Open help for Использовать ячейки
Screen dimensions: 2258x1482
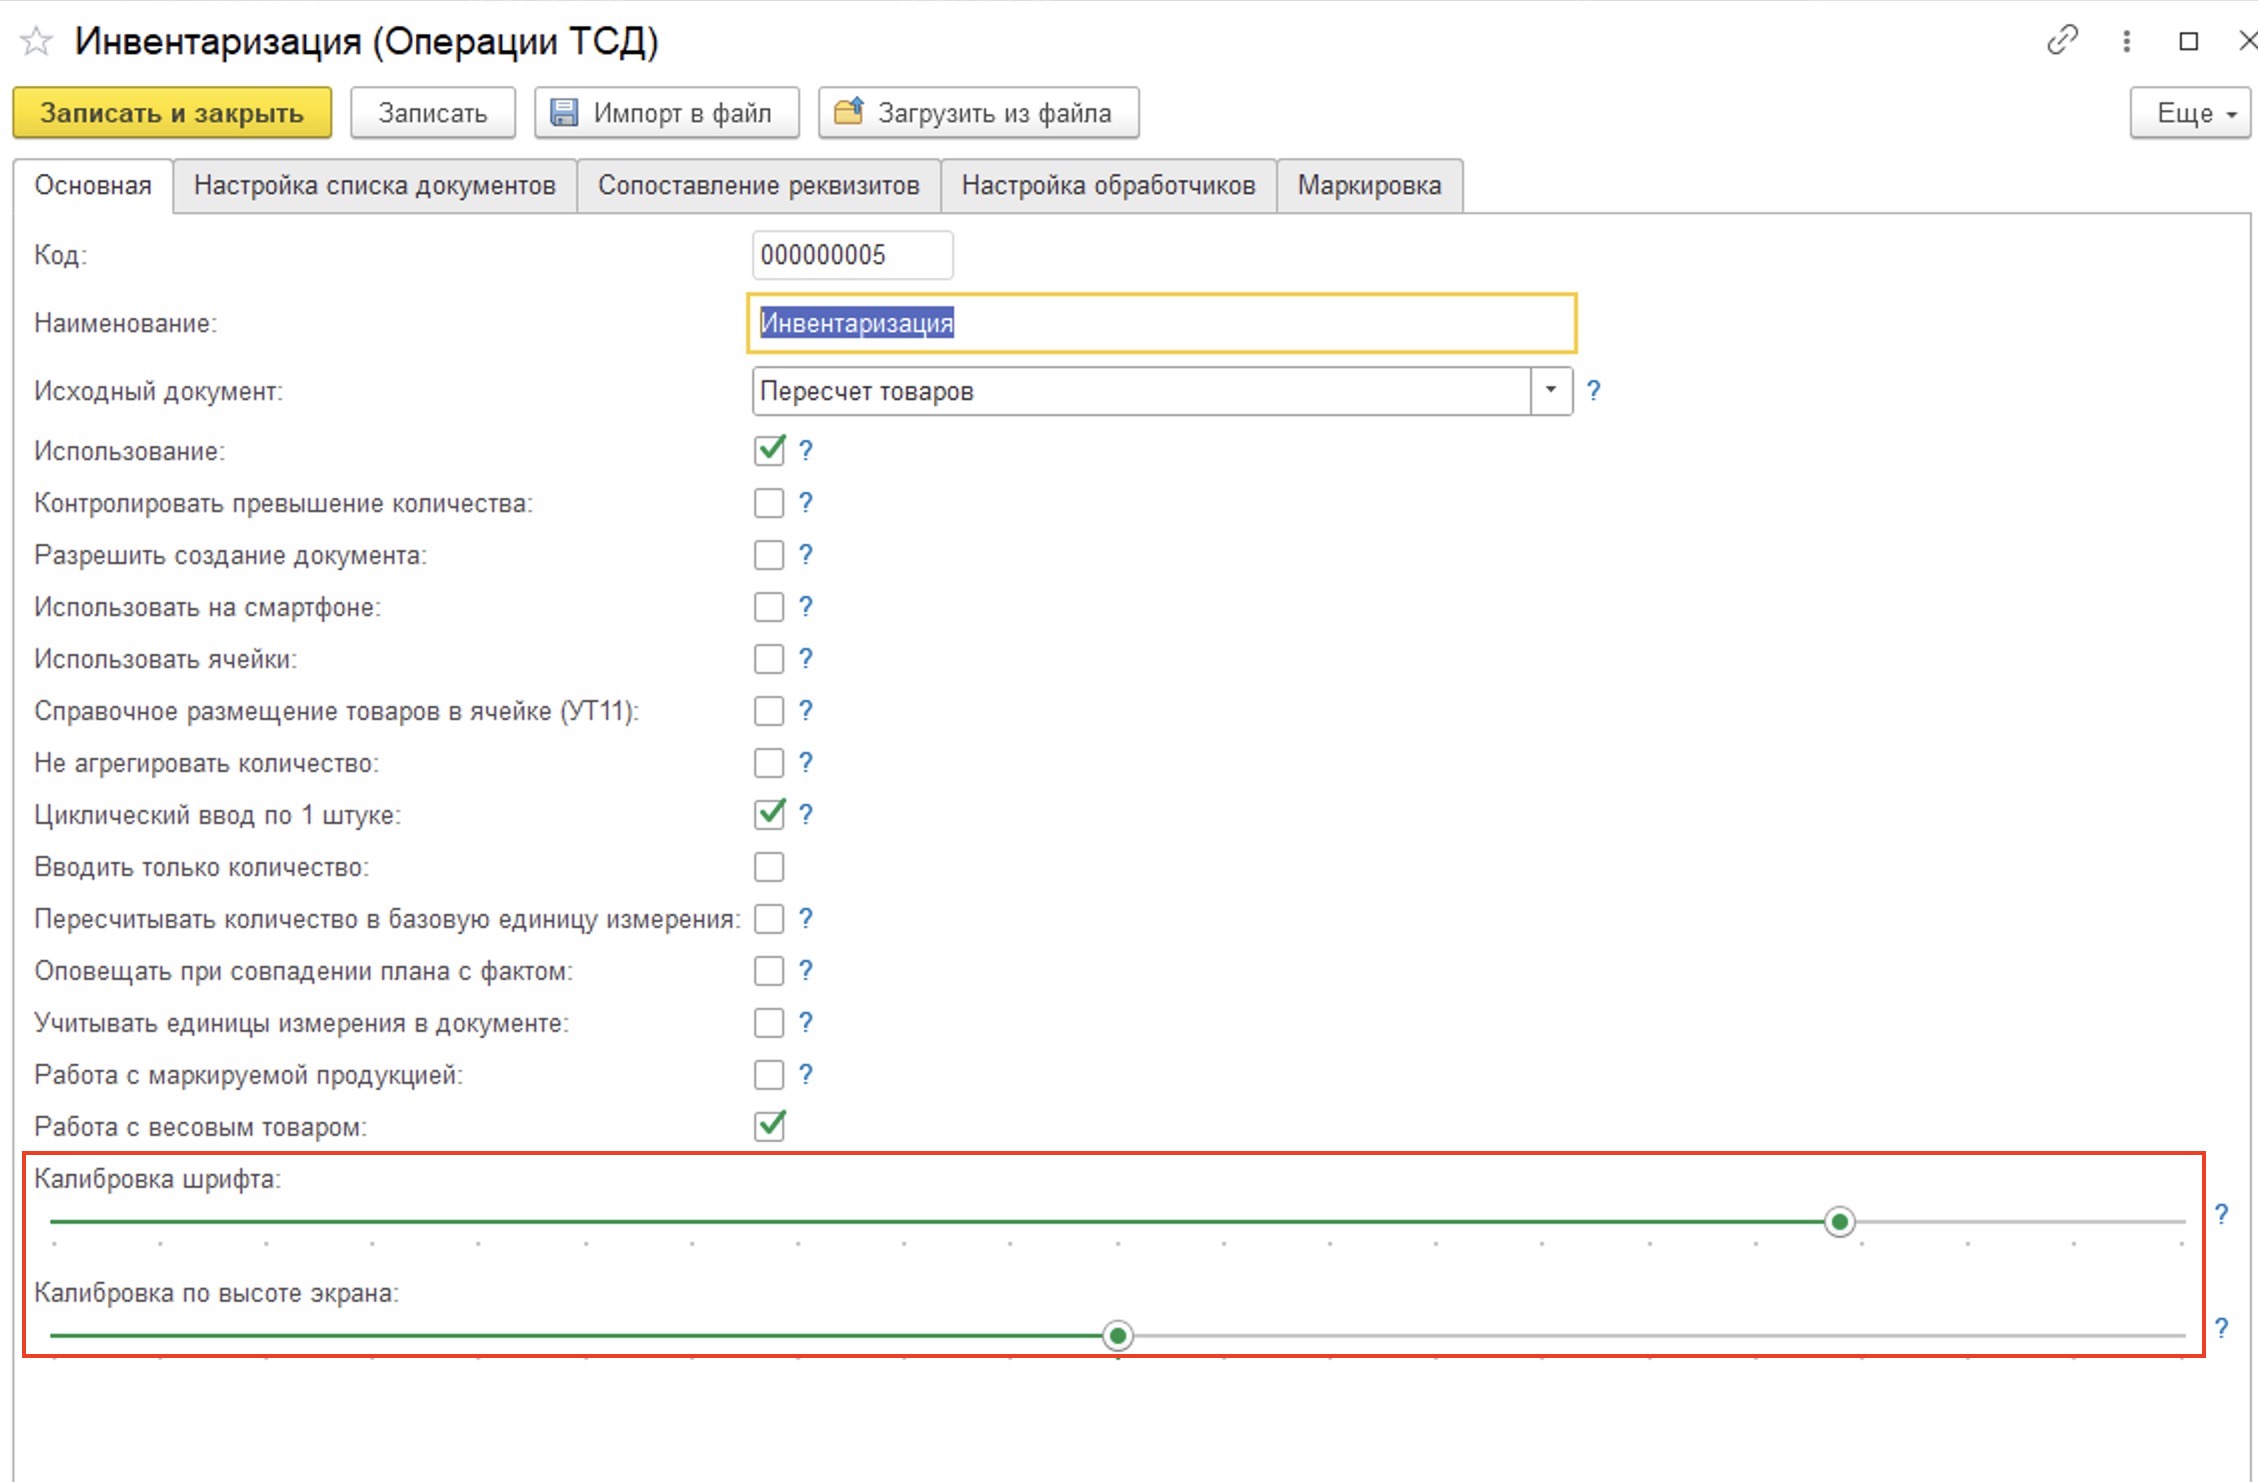(806, 659)
